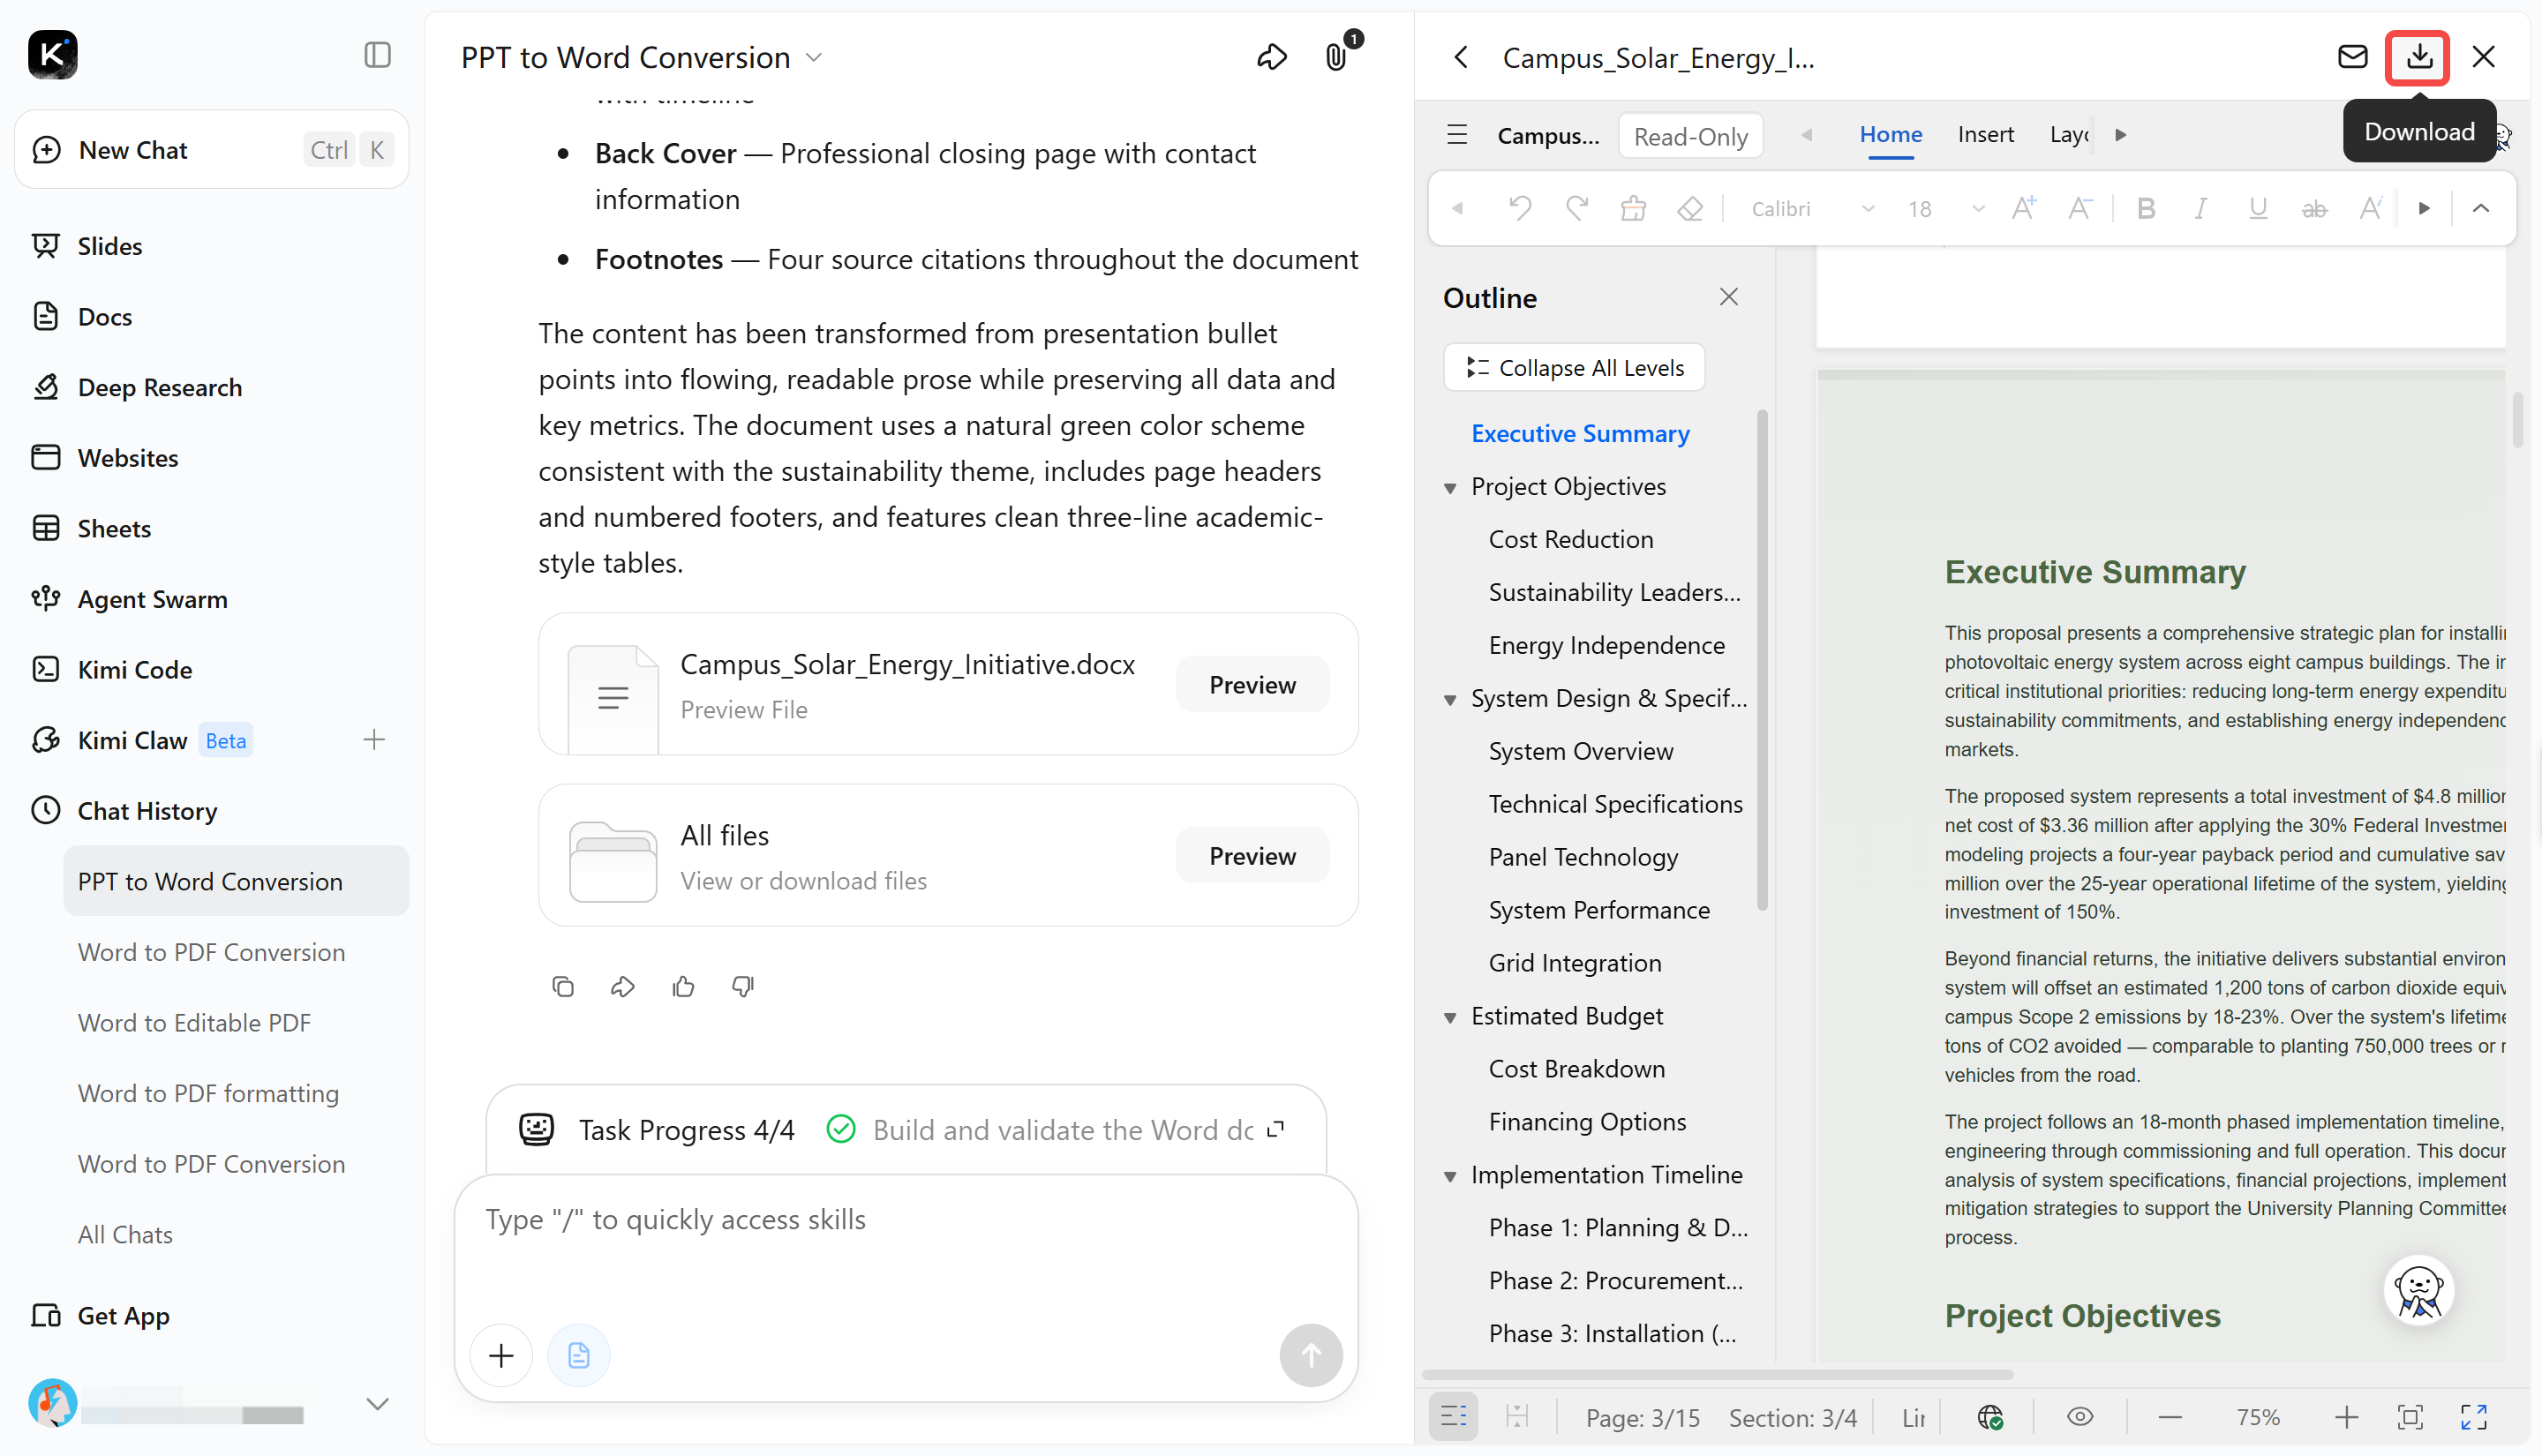2542x1456 pixels.
Task: Click the Redo icon in toolbar
Action: (1577, 208)
